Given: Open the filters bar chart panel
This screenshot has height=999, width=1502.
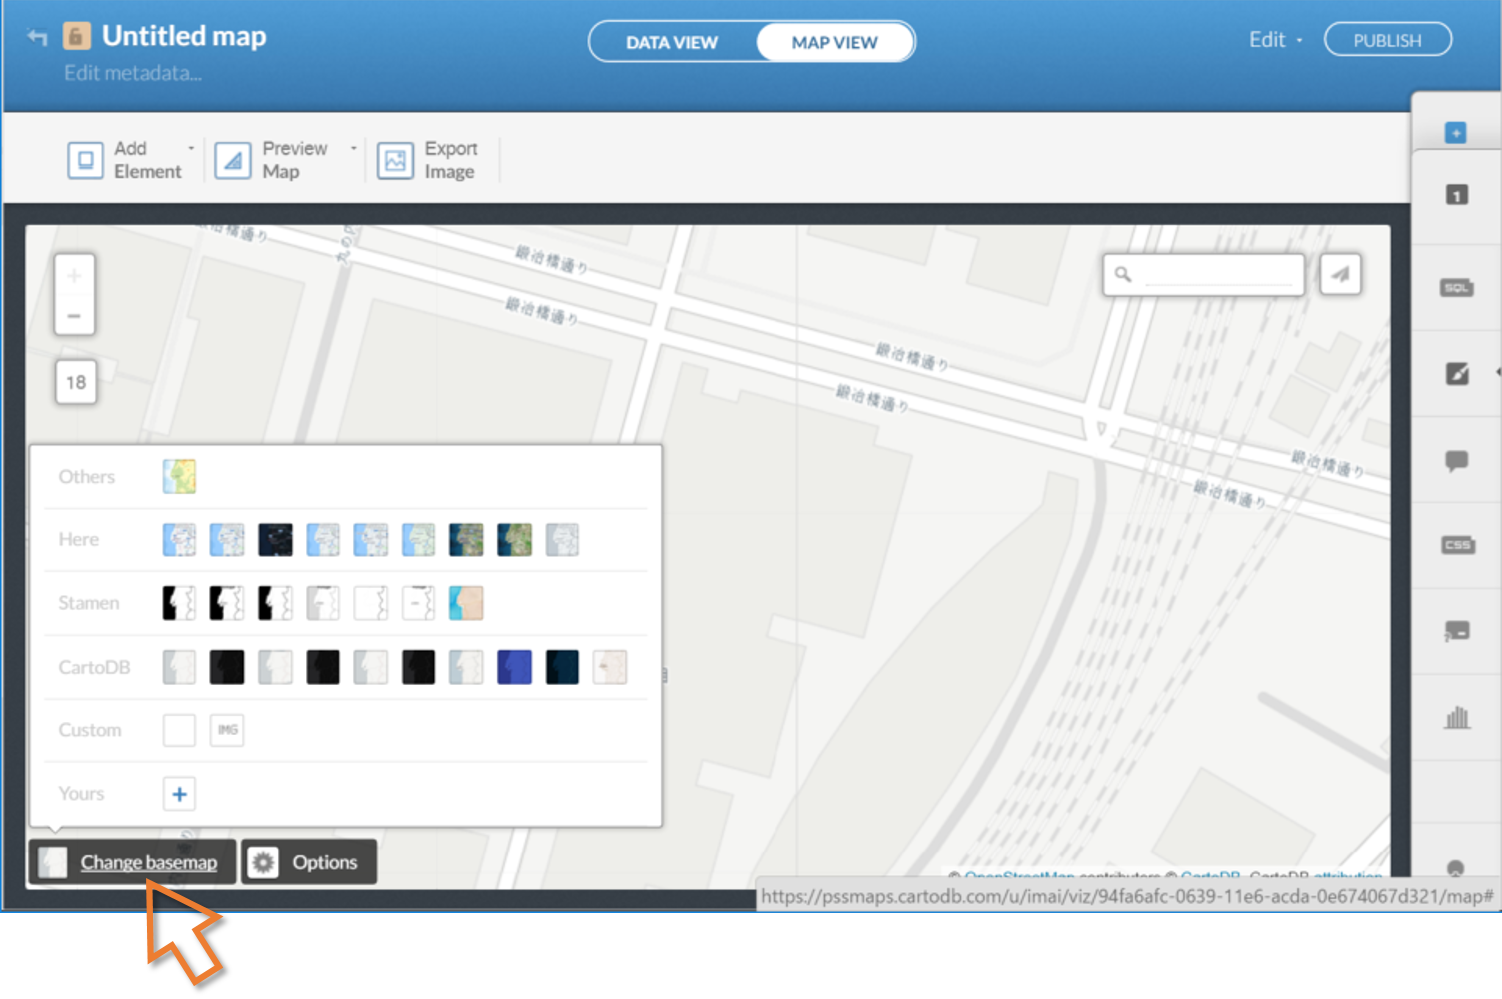Looking at the screenshot, I should pos(1457,717).
